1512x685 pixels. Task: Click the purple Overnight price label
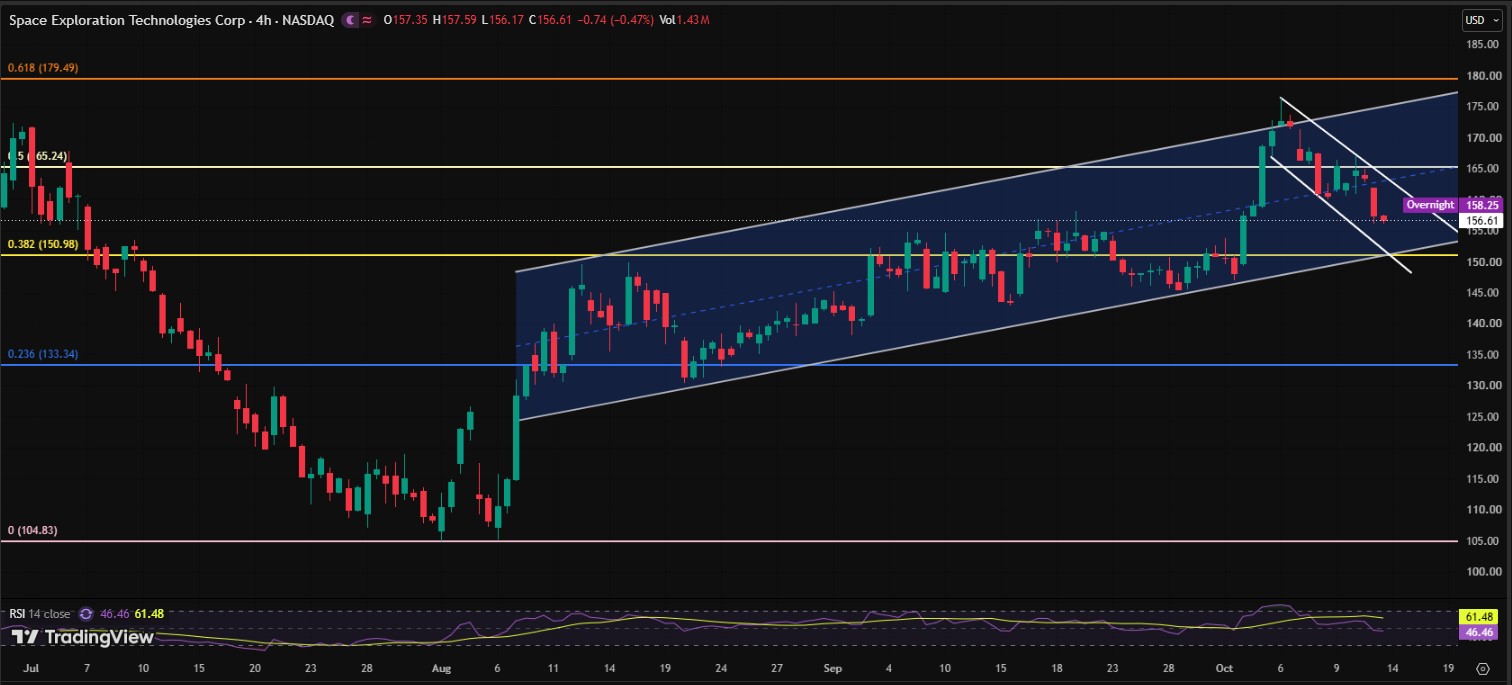(x=1429, y=205)
